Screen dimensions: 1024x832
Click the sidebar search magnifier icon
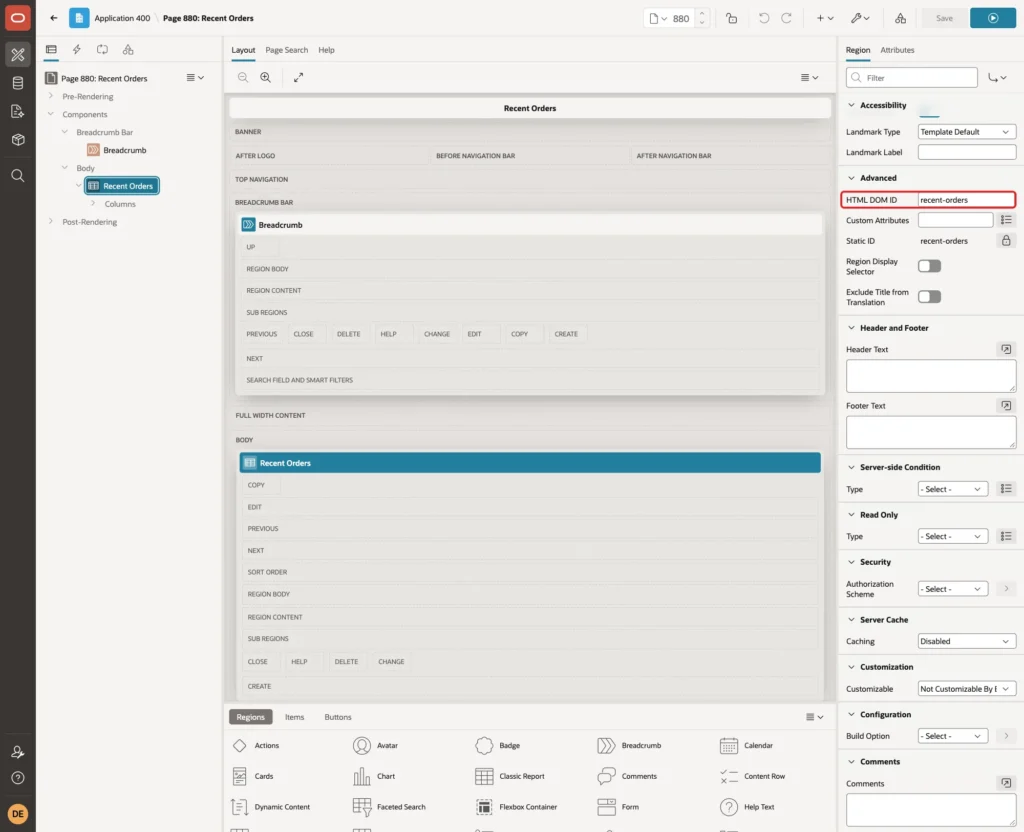point(18,176)
